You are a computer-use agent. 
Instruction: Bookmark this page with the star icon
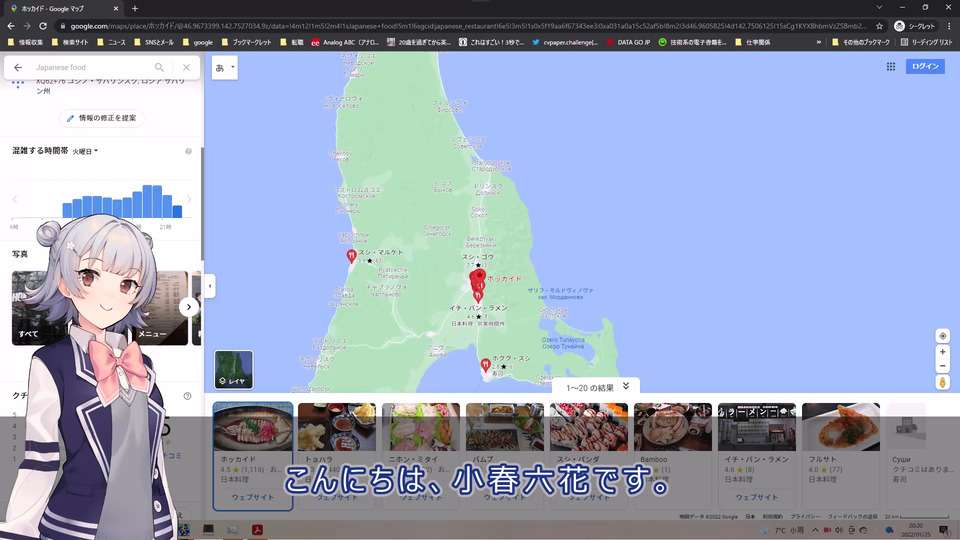coord(879,26)
